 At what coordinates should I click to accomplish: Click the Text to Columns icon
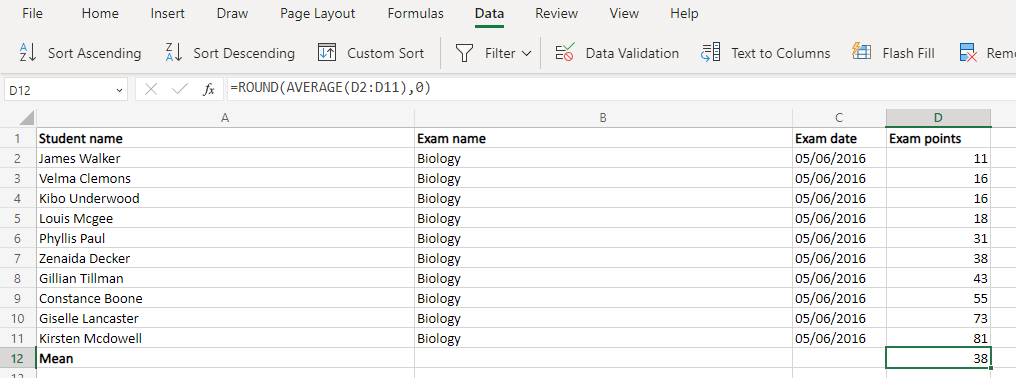(710, 53)
